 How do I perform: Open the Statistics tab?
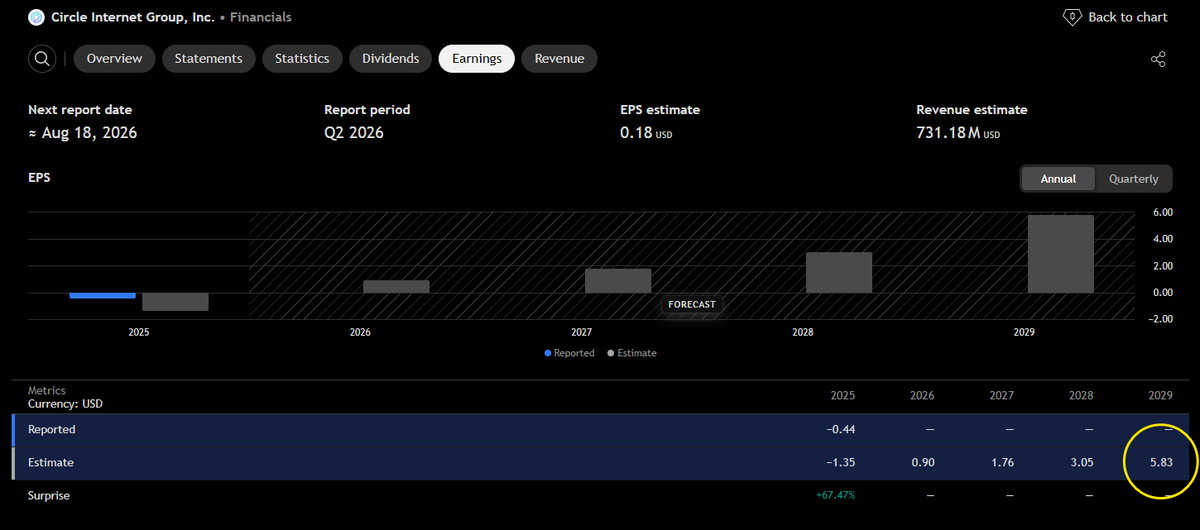pos(302,59)
